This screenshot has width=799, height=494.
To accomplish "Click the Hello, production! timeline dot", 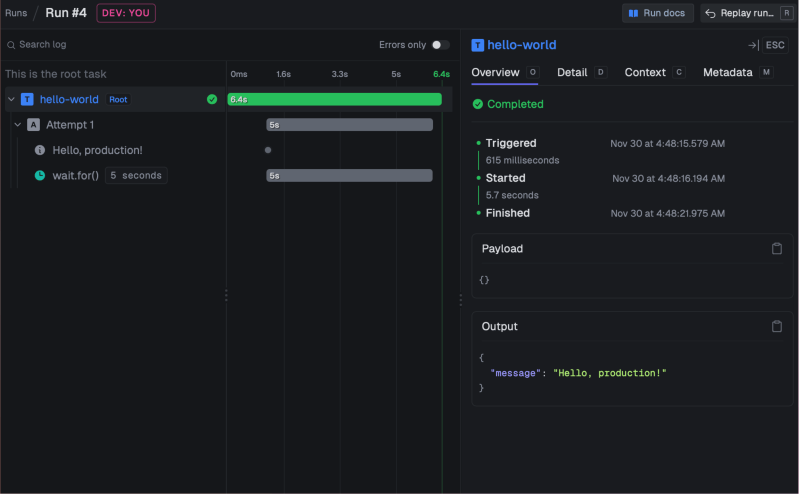I will coord(268,150).
